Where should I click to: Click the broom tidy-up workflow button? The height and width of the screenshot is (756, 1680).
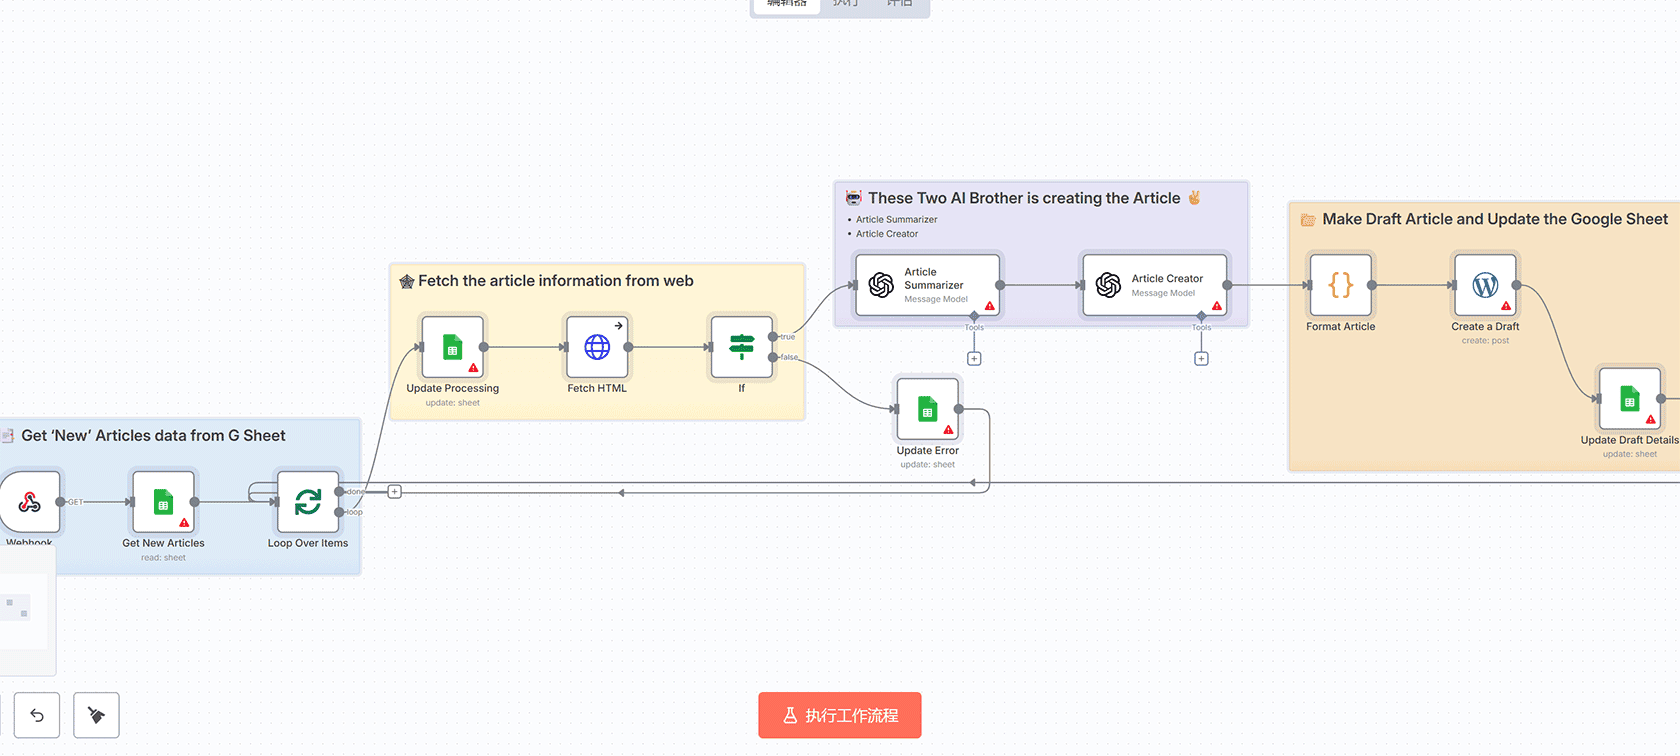click(96, 715)
